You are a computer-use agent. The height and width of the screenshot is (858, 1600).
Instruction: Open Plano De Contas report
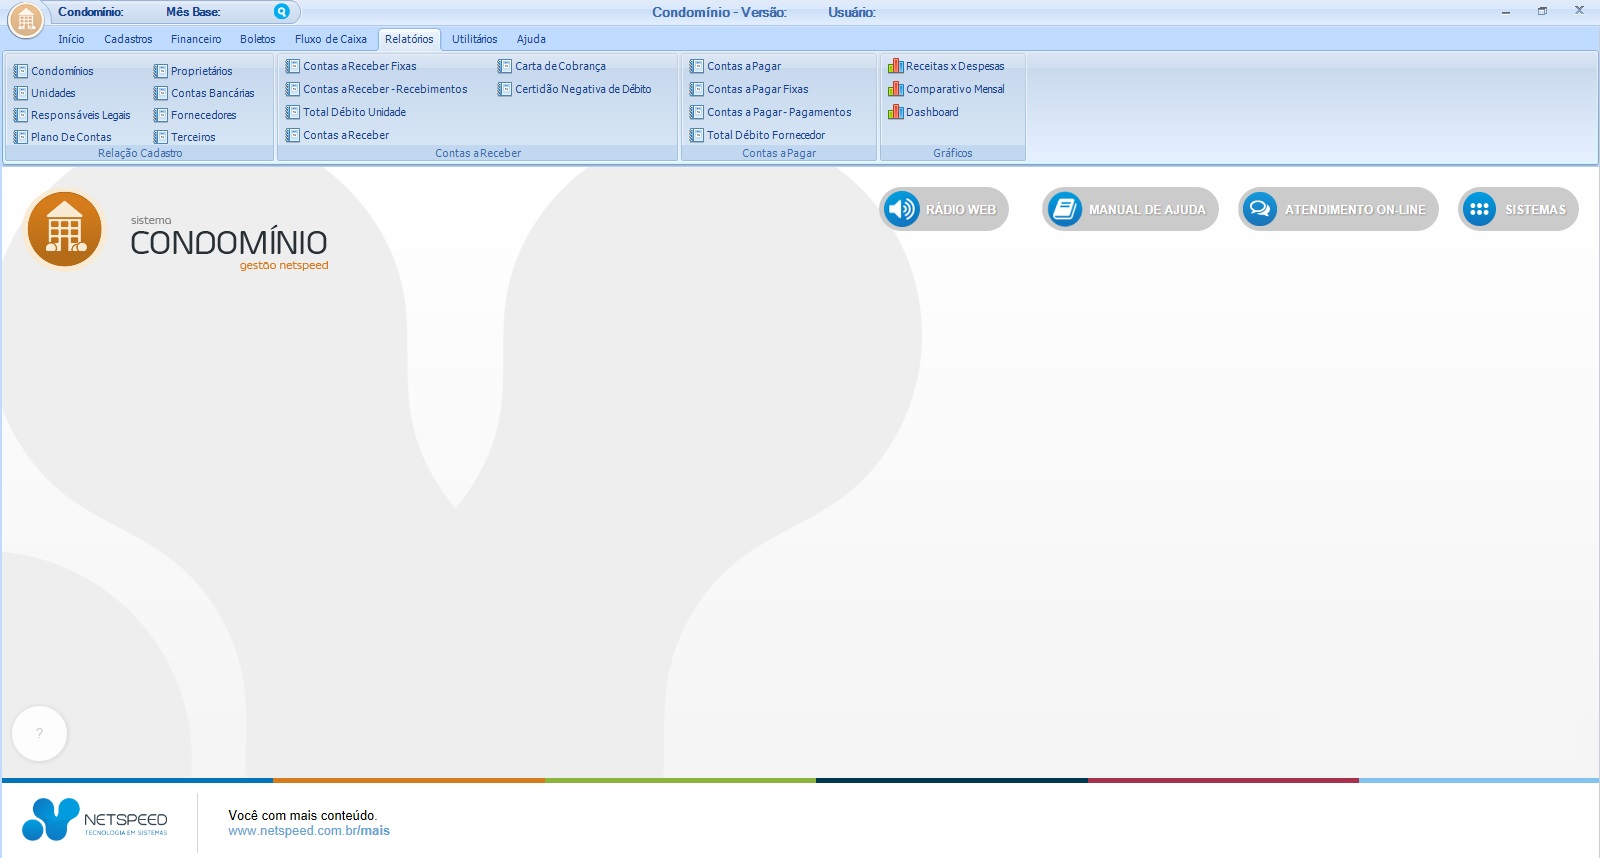pyautogui.click(x=63, y=137)
